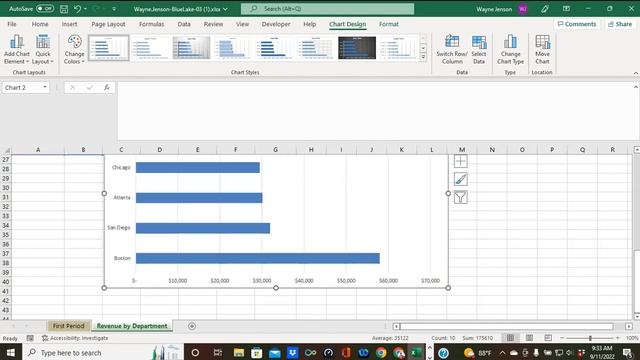The image size is (640, 360).
Task: Click Move Chart button
Action: [x=542, y=49]
